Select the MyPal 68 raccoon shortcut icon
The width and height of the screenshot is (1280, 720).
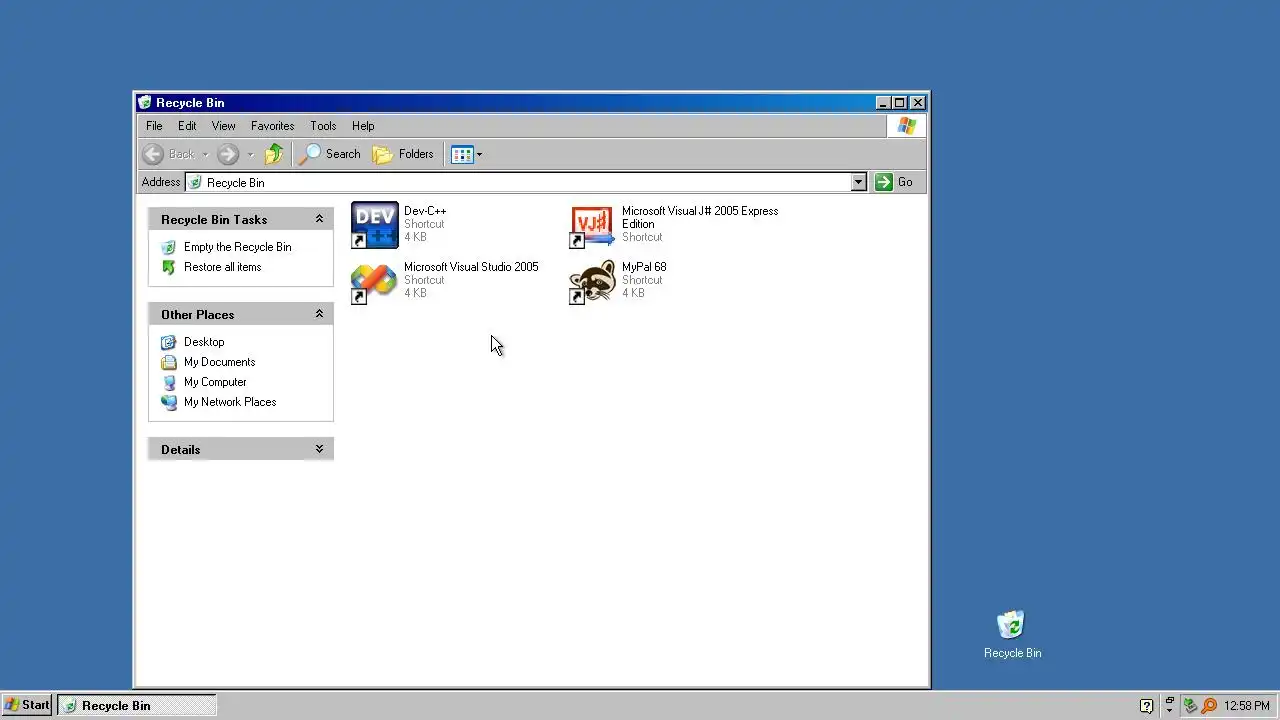[592, 281]
